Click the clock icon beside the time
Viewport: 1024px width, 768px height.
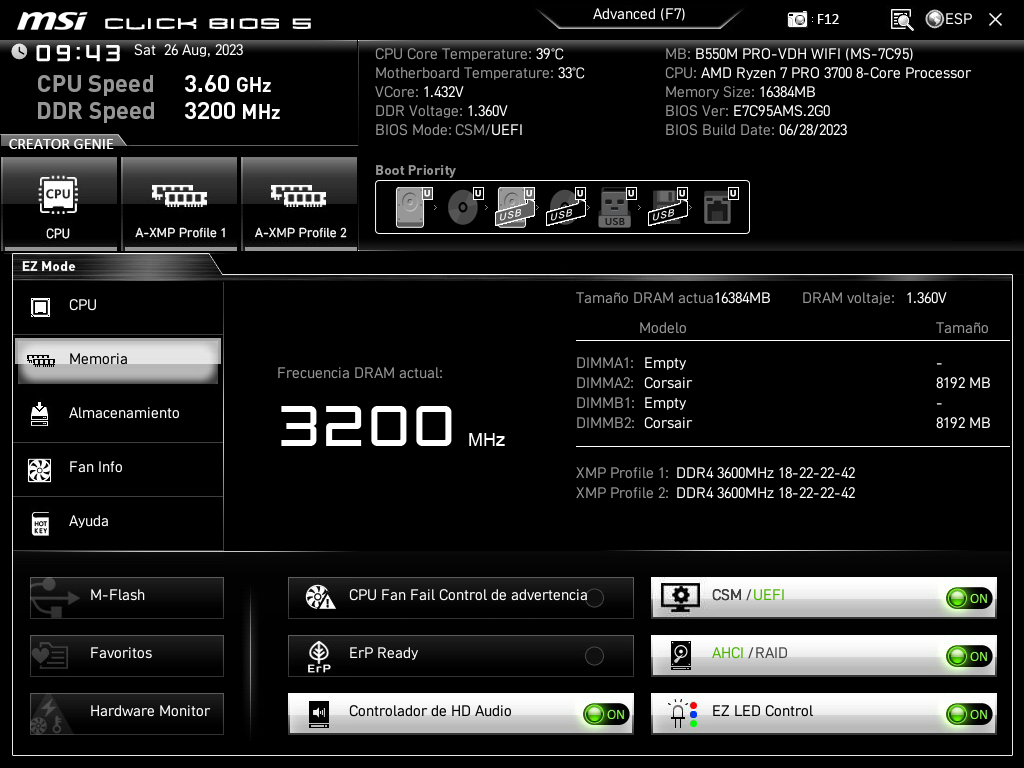[x=20, y=52]
